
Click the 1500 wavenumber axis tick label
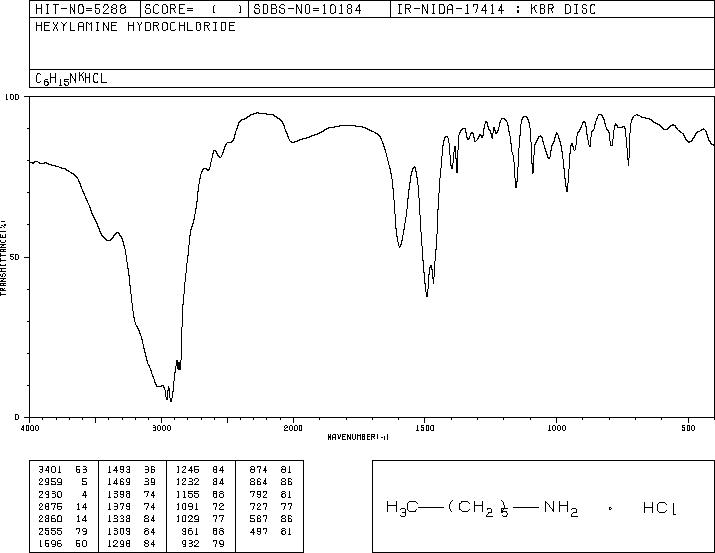(x=425, y=428)
